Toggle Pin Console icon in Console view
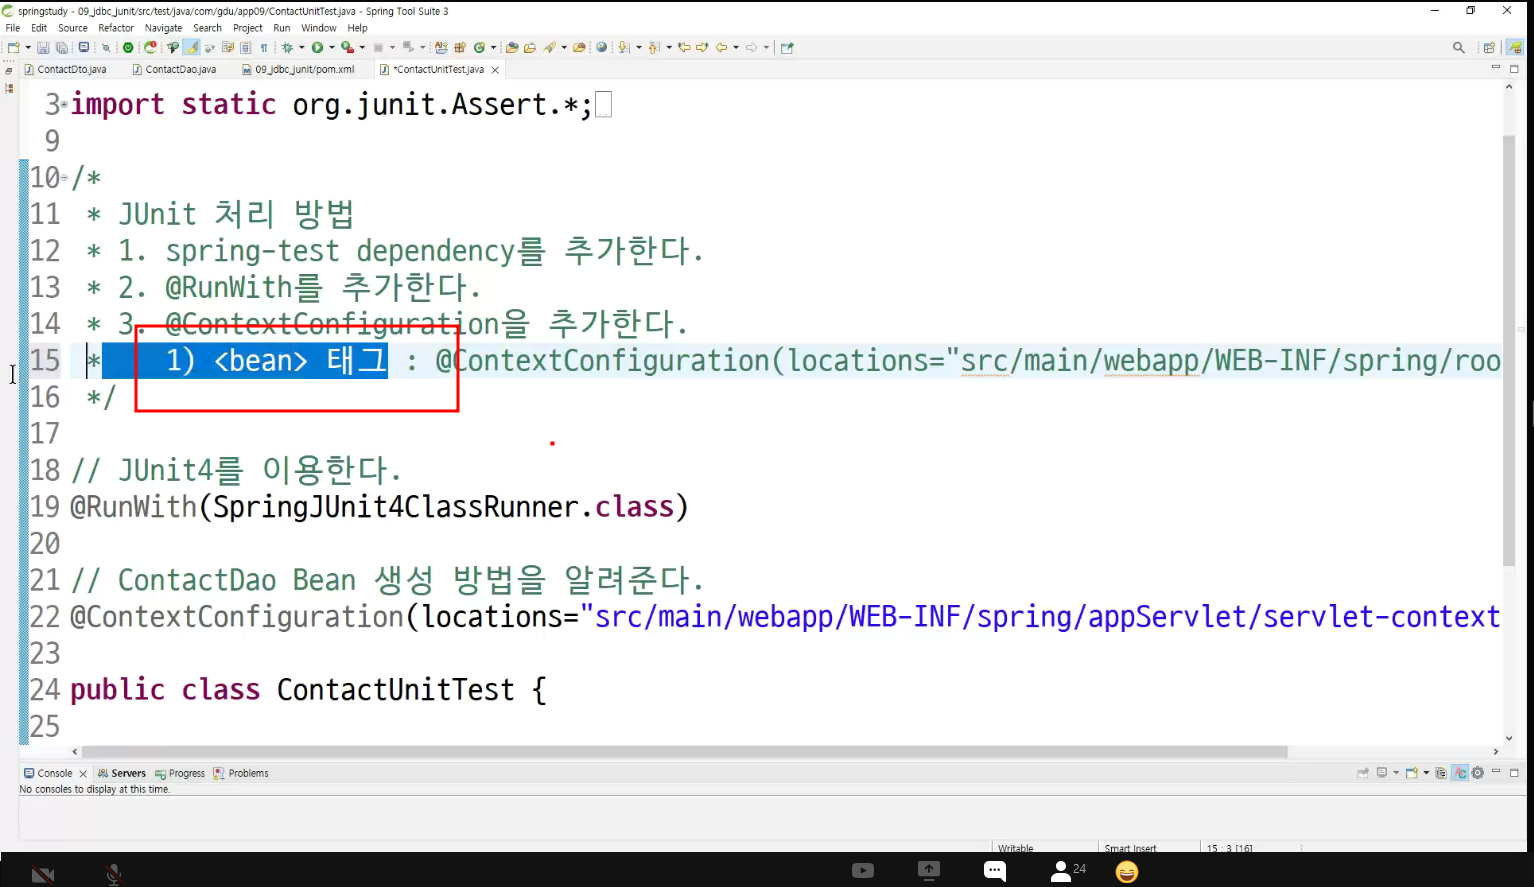Image resolution: width=1534 pixels, height=887 pixels. [1363, 773]
